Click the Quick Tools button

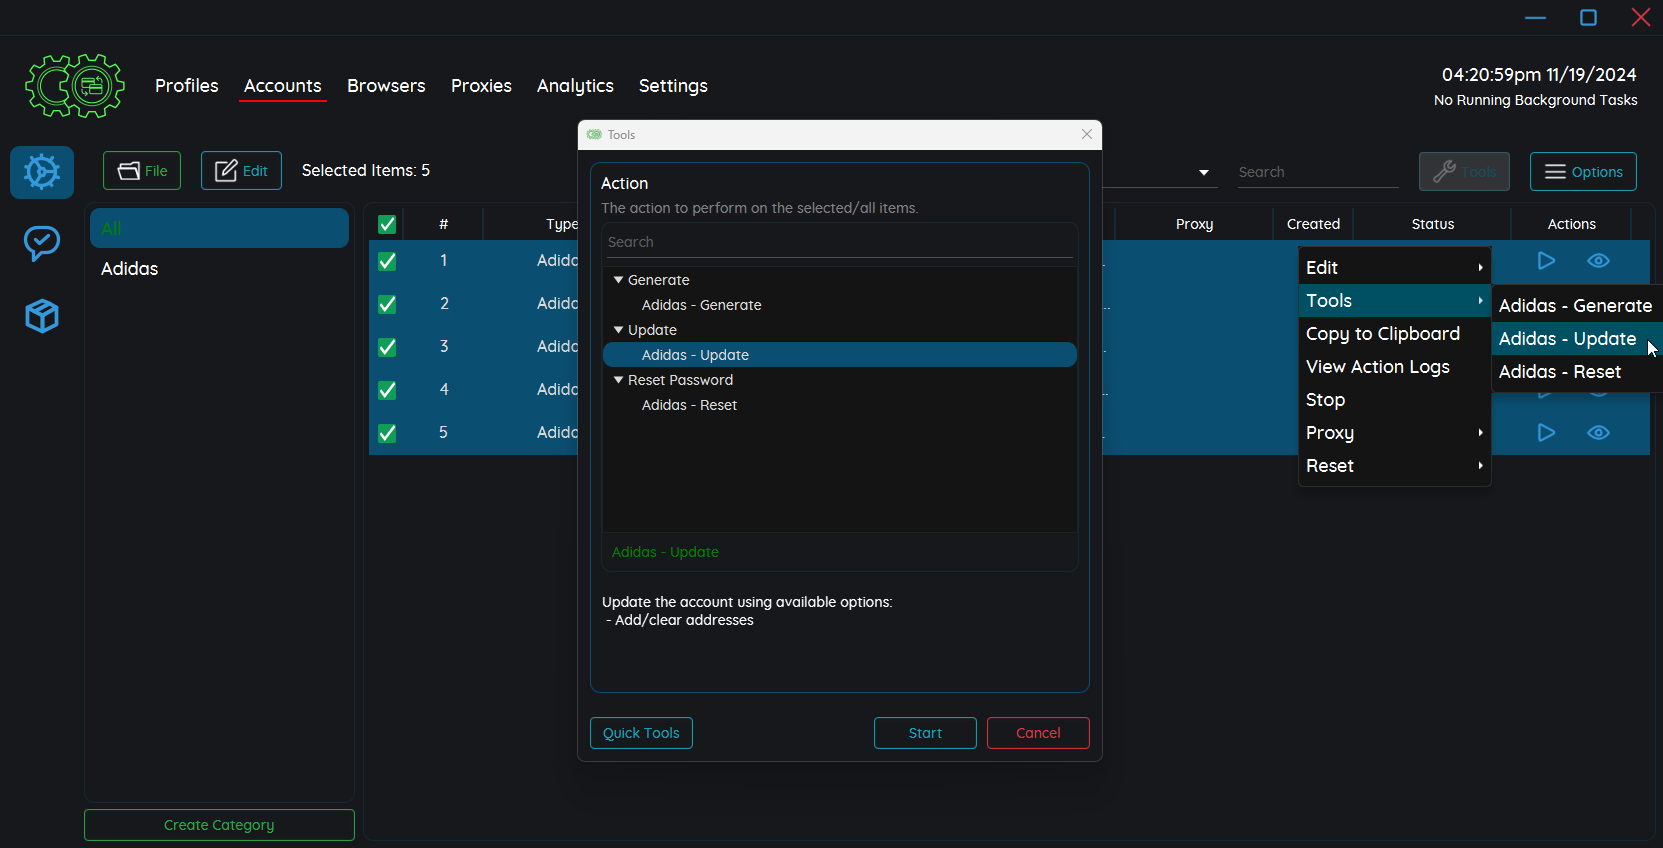pyautogui.click(x=641, y=733)
